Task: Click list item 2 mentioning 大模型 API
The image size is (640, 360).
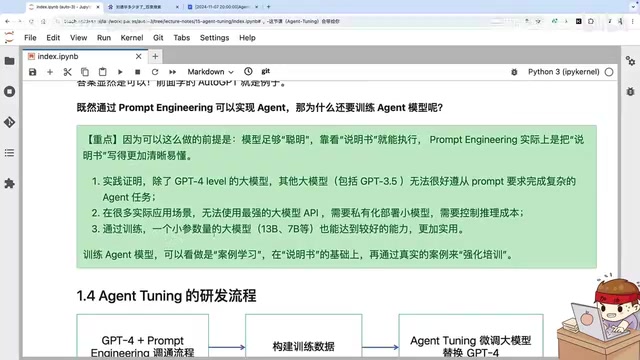Action: 308,213
